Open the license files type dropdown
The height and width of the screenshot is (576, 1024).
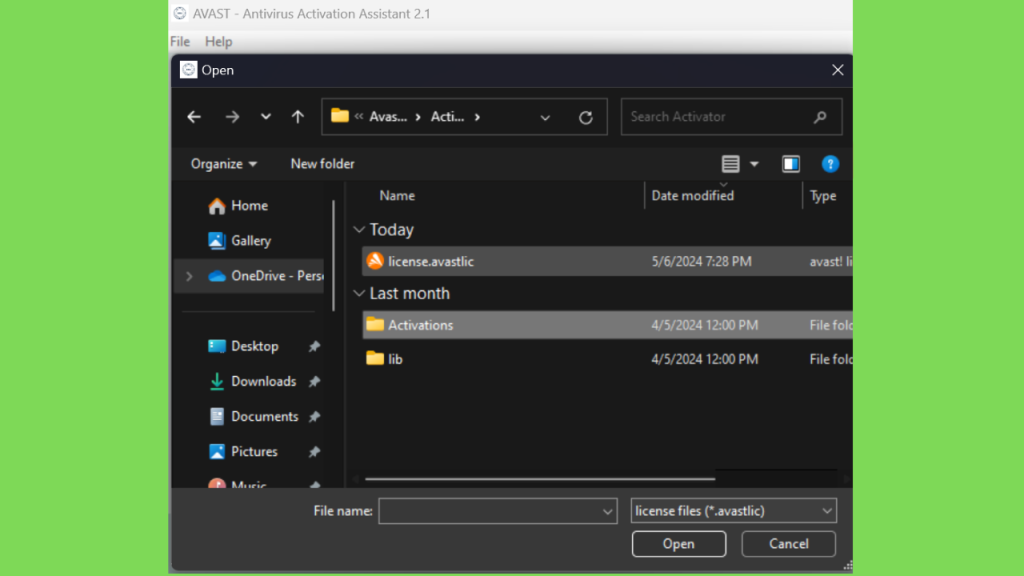733,511
